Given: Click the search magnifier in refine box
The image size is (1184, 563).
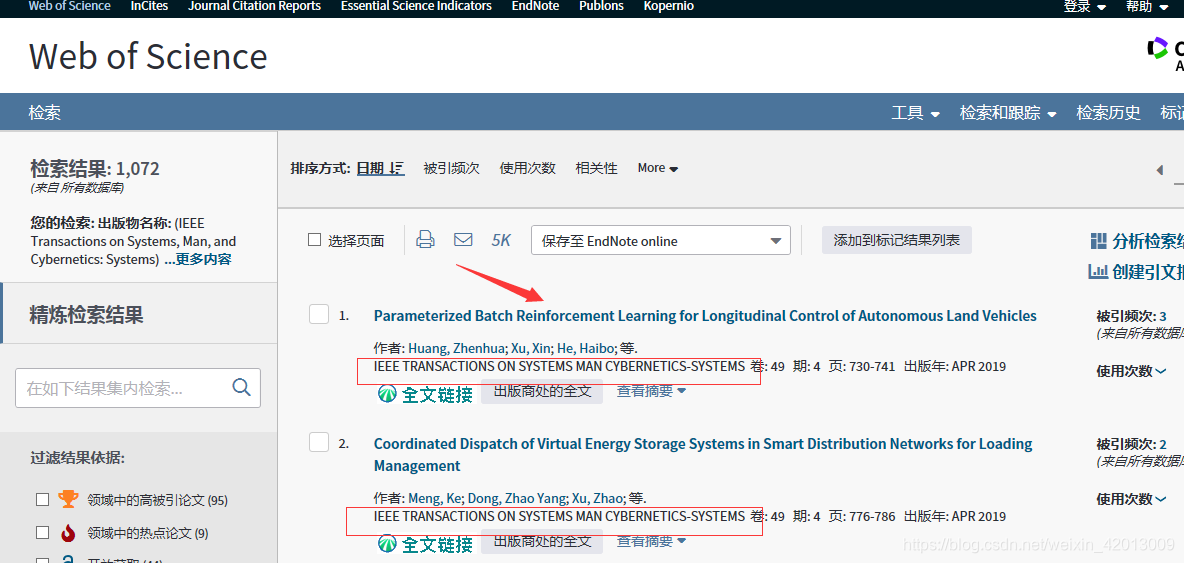Looking at the screenshot, I should point(241,388).
